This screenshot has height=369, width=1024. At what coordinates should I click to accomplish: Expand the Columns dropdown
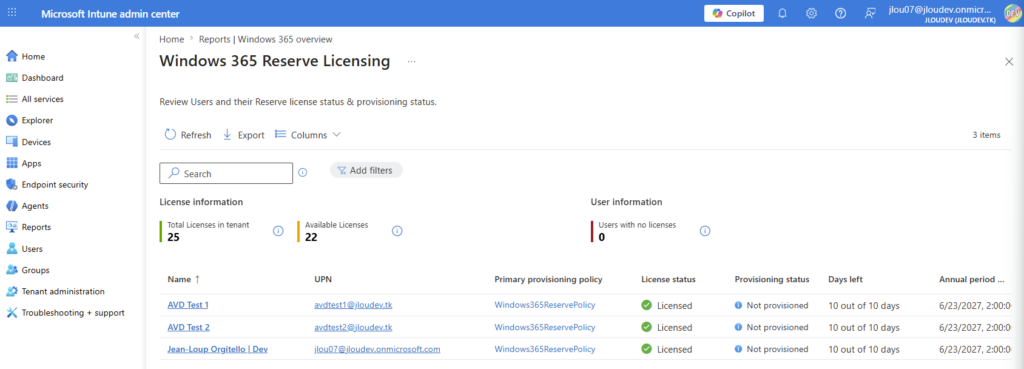(x=308, y=135)
